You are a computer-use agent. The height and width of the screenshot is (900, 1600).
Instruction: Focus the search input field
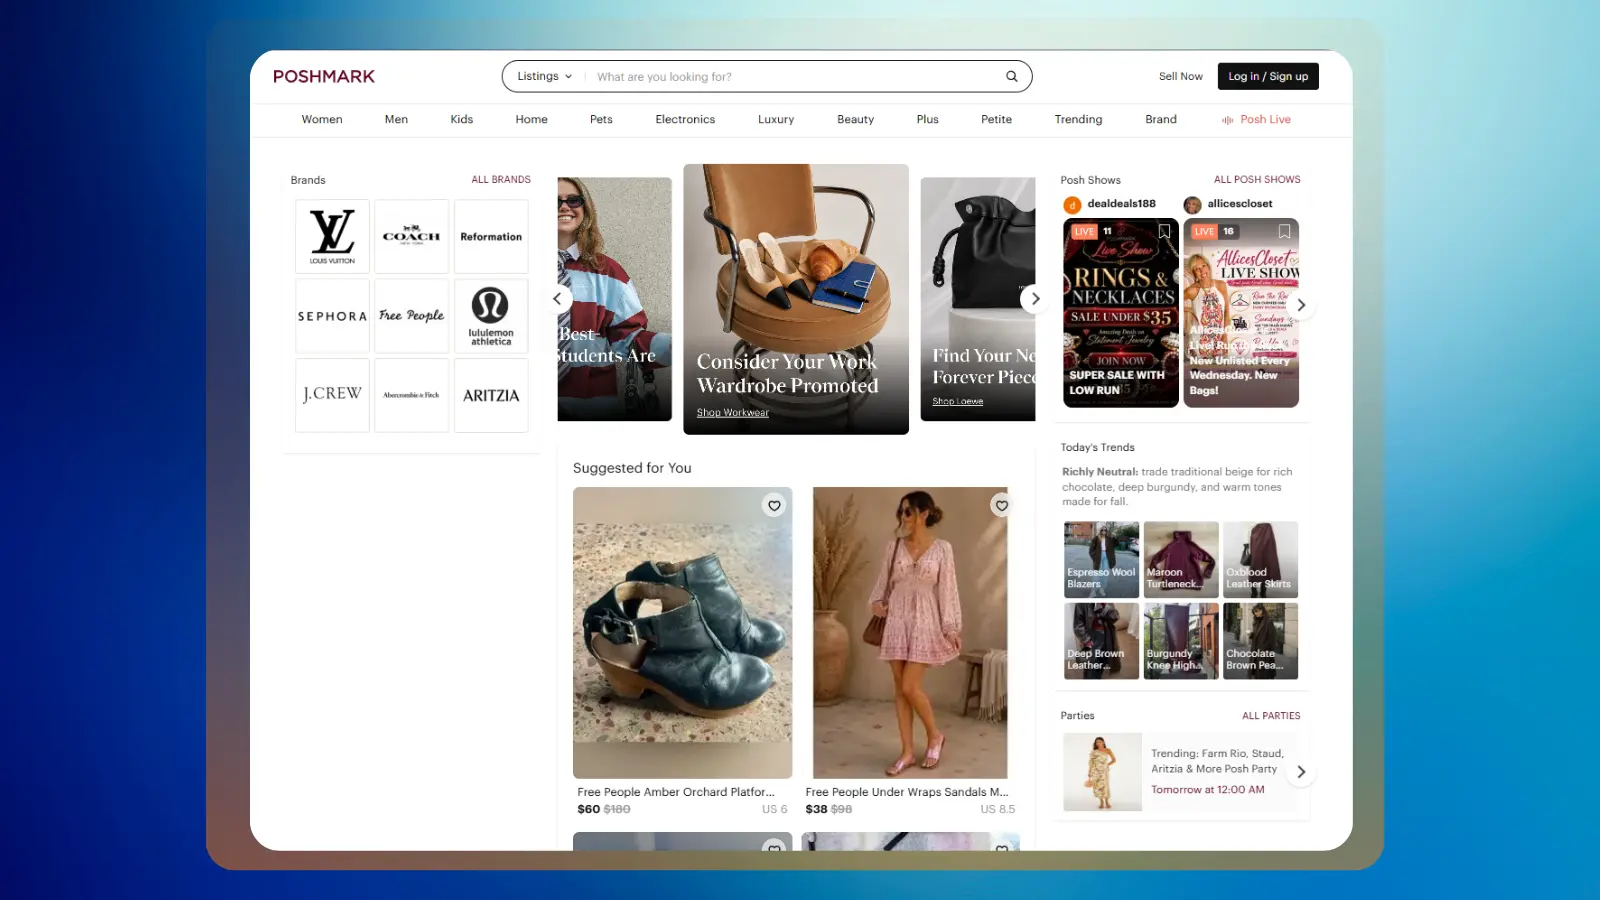[x=795, y=76]
